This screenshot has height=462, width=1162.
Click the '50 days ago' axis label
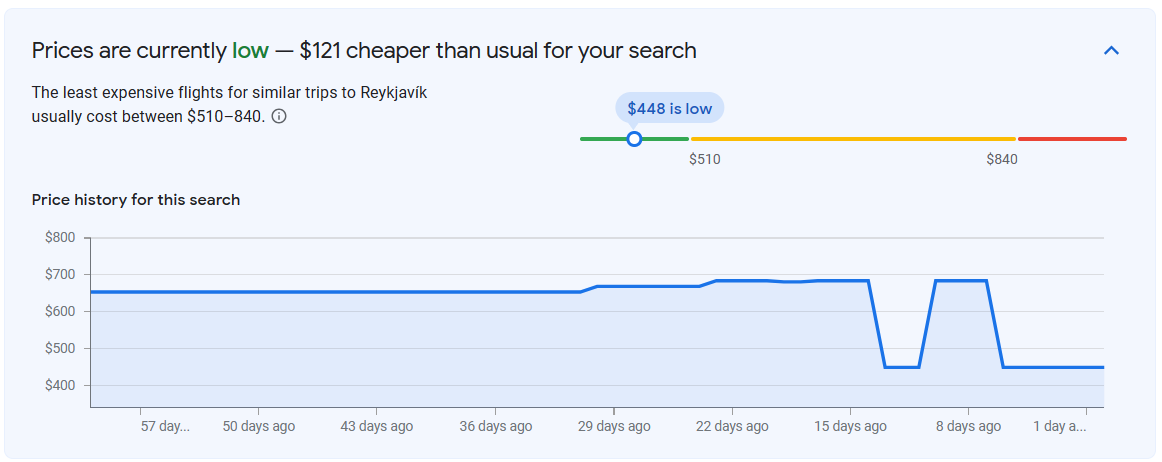pyautogui.click(x=259, y=426)
